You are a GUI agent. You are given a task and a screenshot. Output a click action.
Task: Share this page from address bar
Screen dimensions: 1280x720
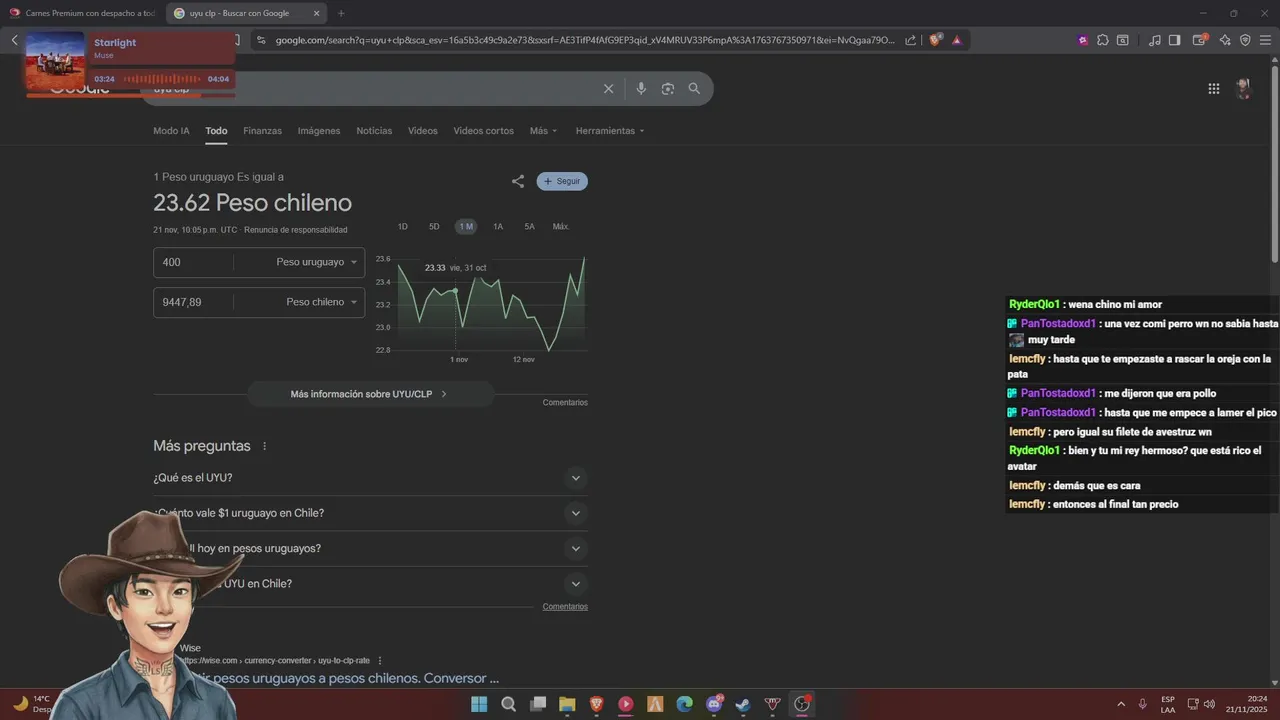point(910,40)
